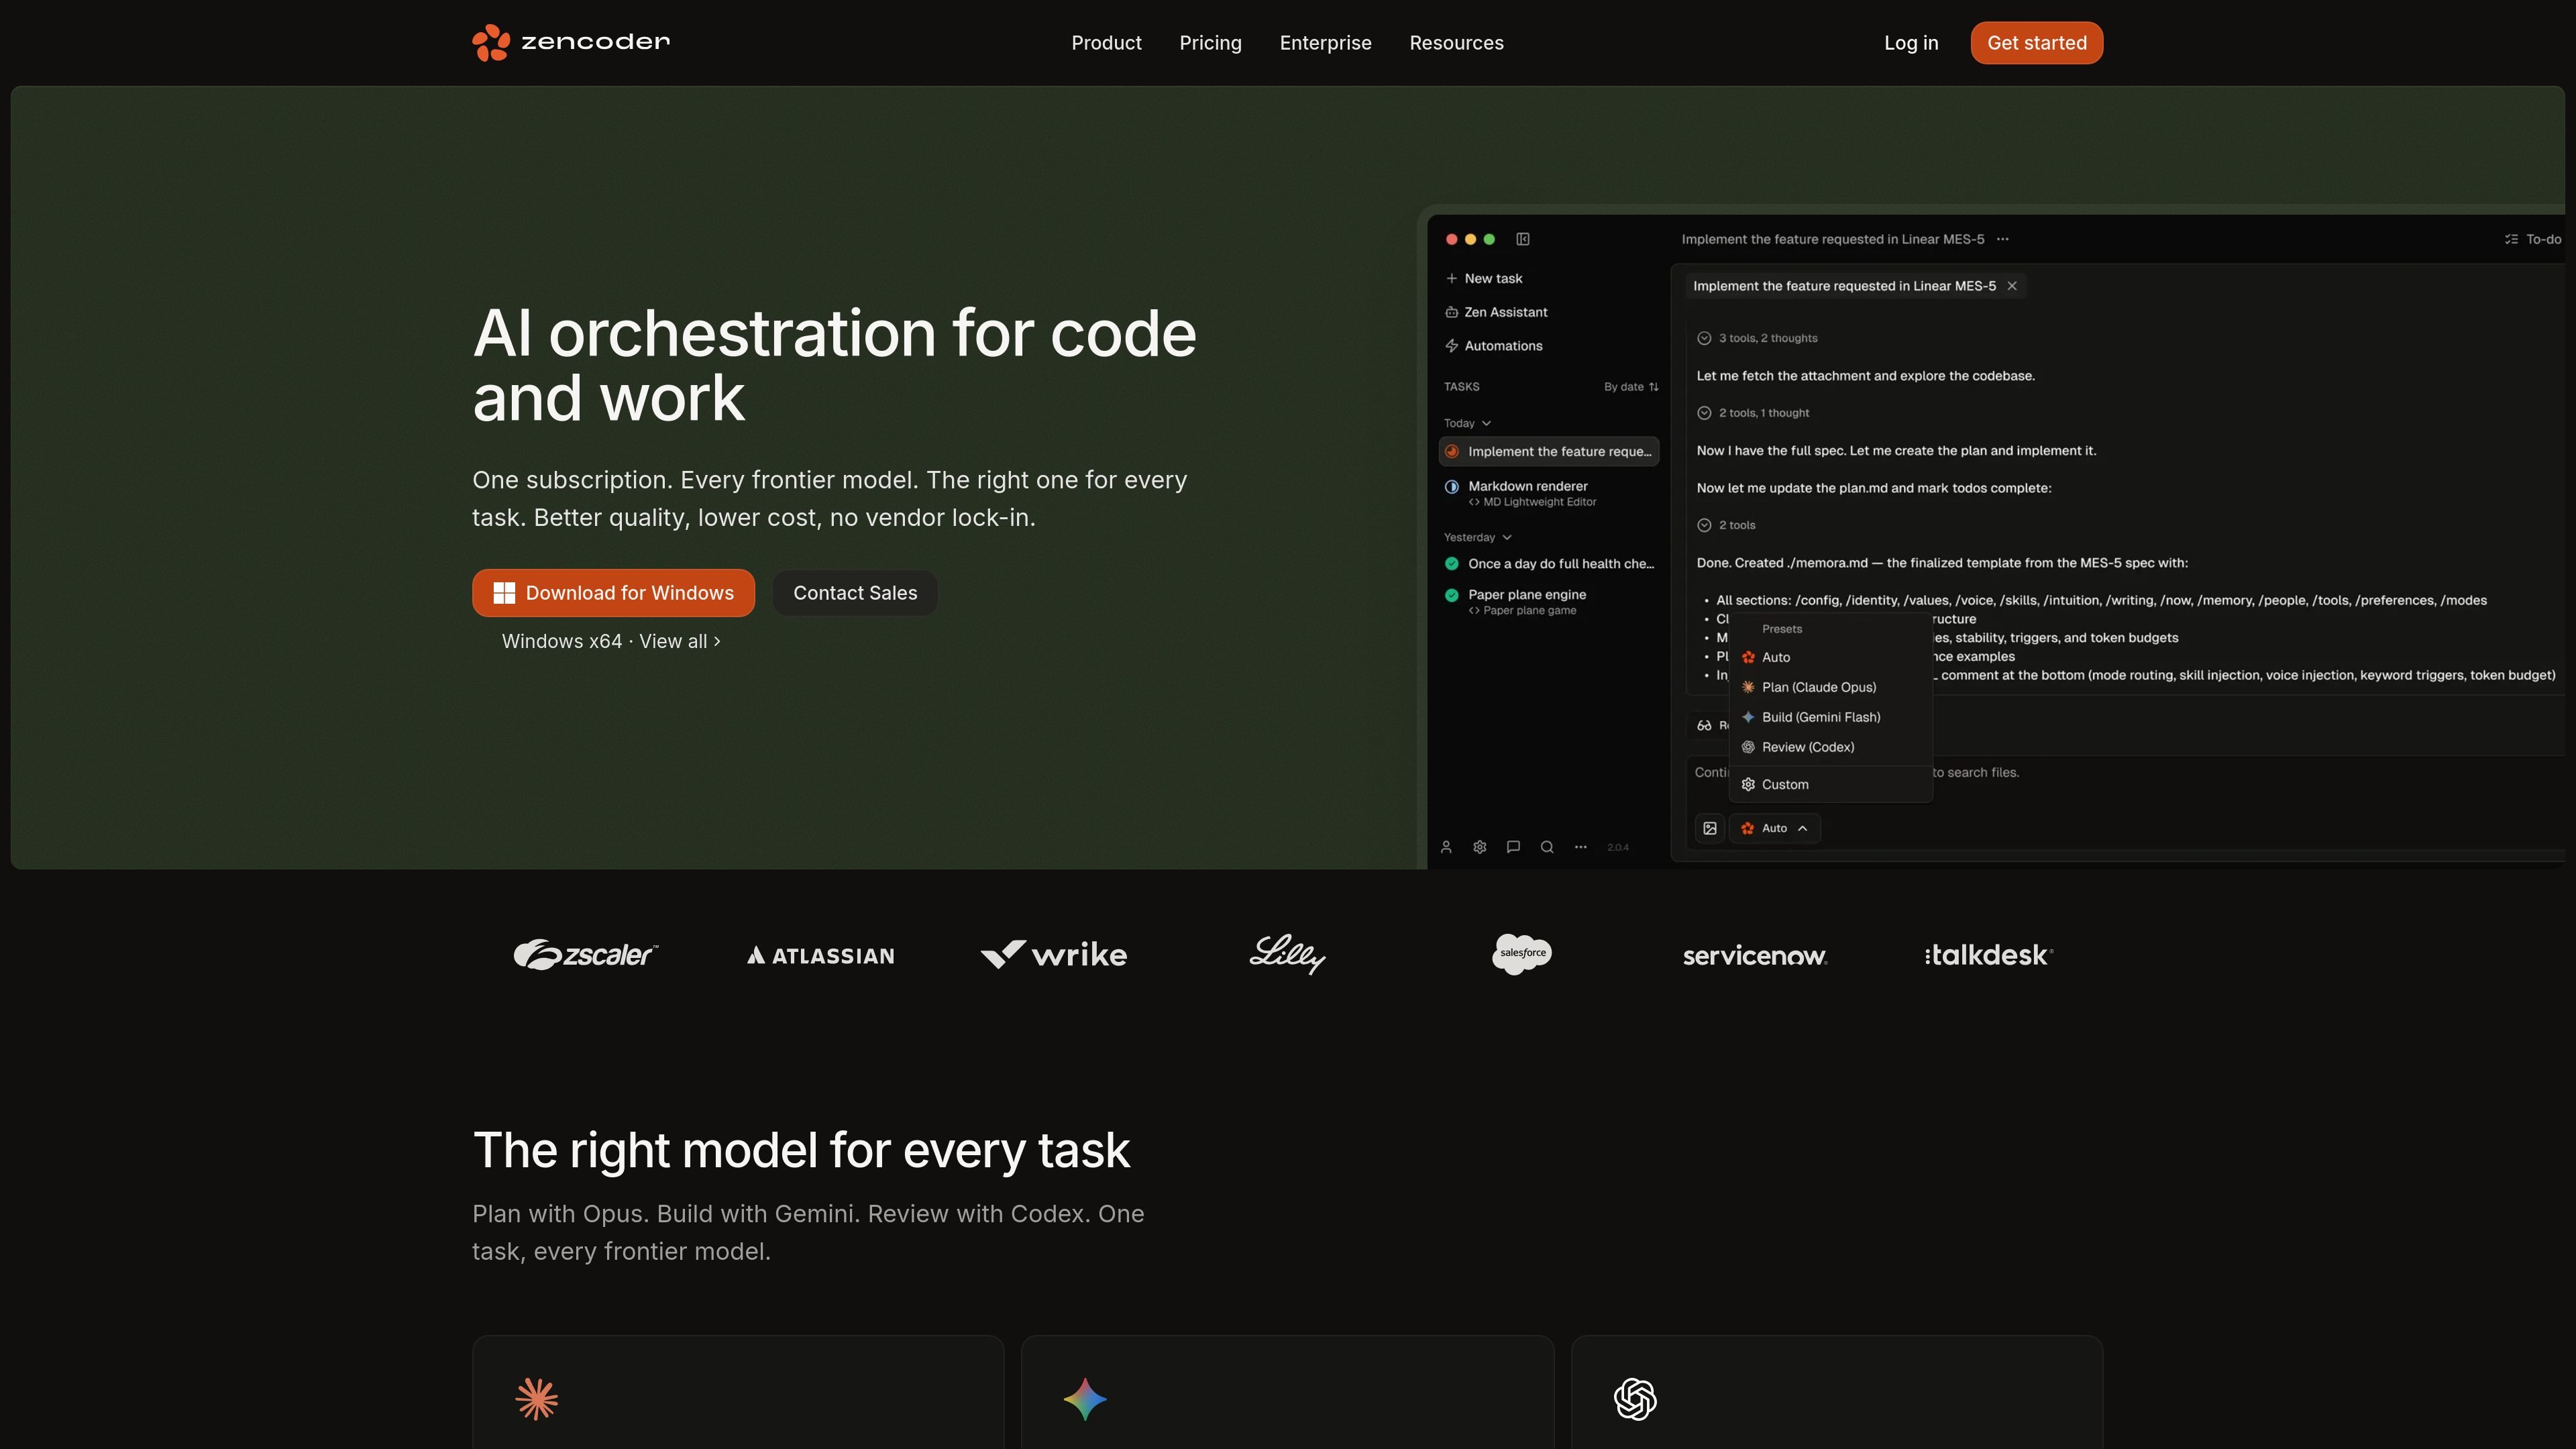The width and height of the screenshot is (2576, 1449).
Task: Open the View all downloads link
Action: click(x=680, y=641)
